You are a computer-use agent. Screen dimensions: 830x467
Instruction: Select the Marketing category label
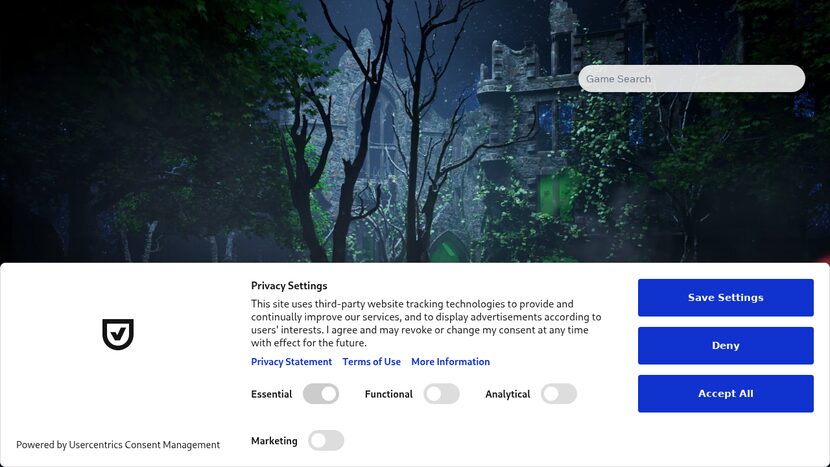click(274, 441)
